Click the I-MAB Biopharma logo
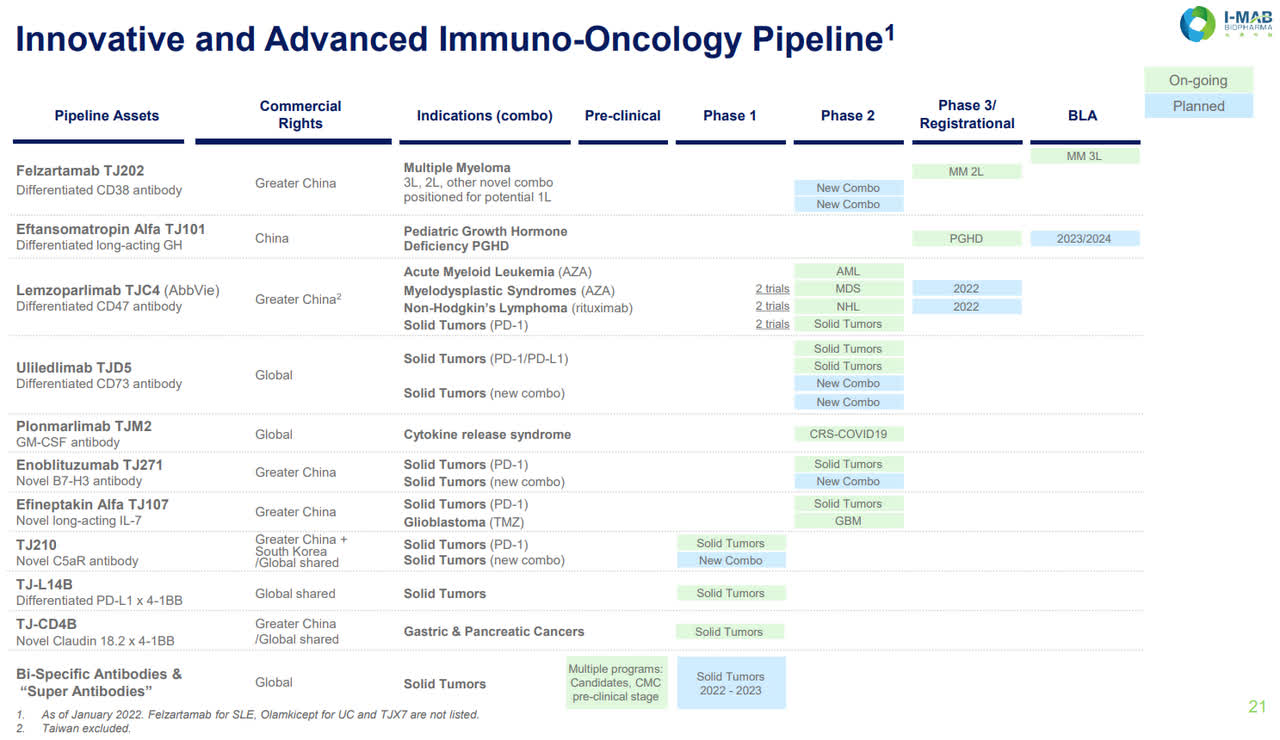Viewport: 1280px width, 740px height. [1226, 23]
